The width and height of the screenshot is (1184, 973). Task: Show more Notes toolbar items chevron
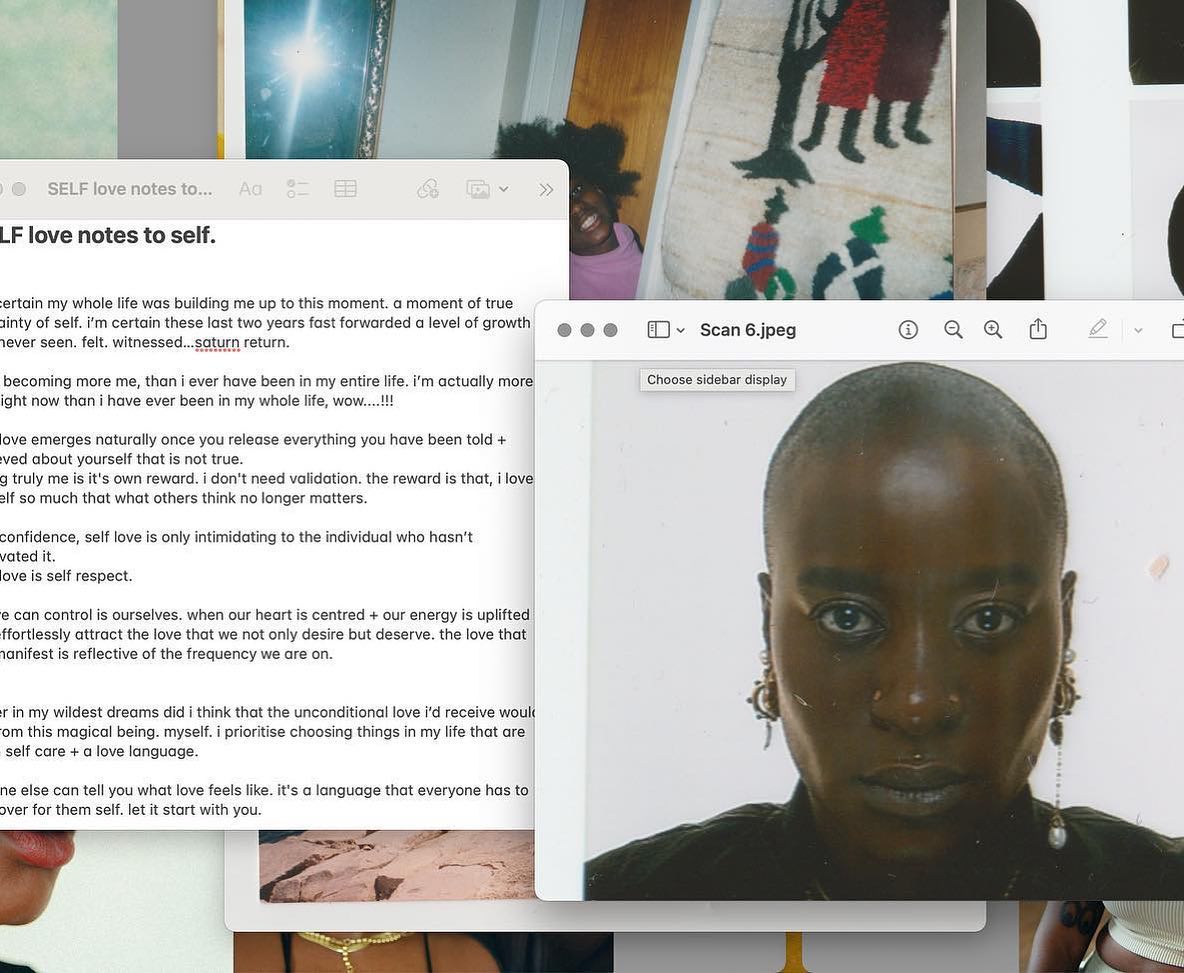click(x=546, y=189)
